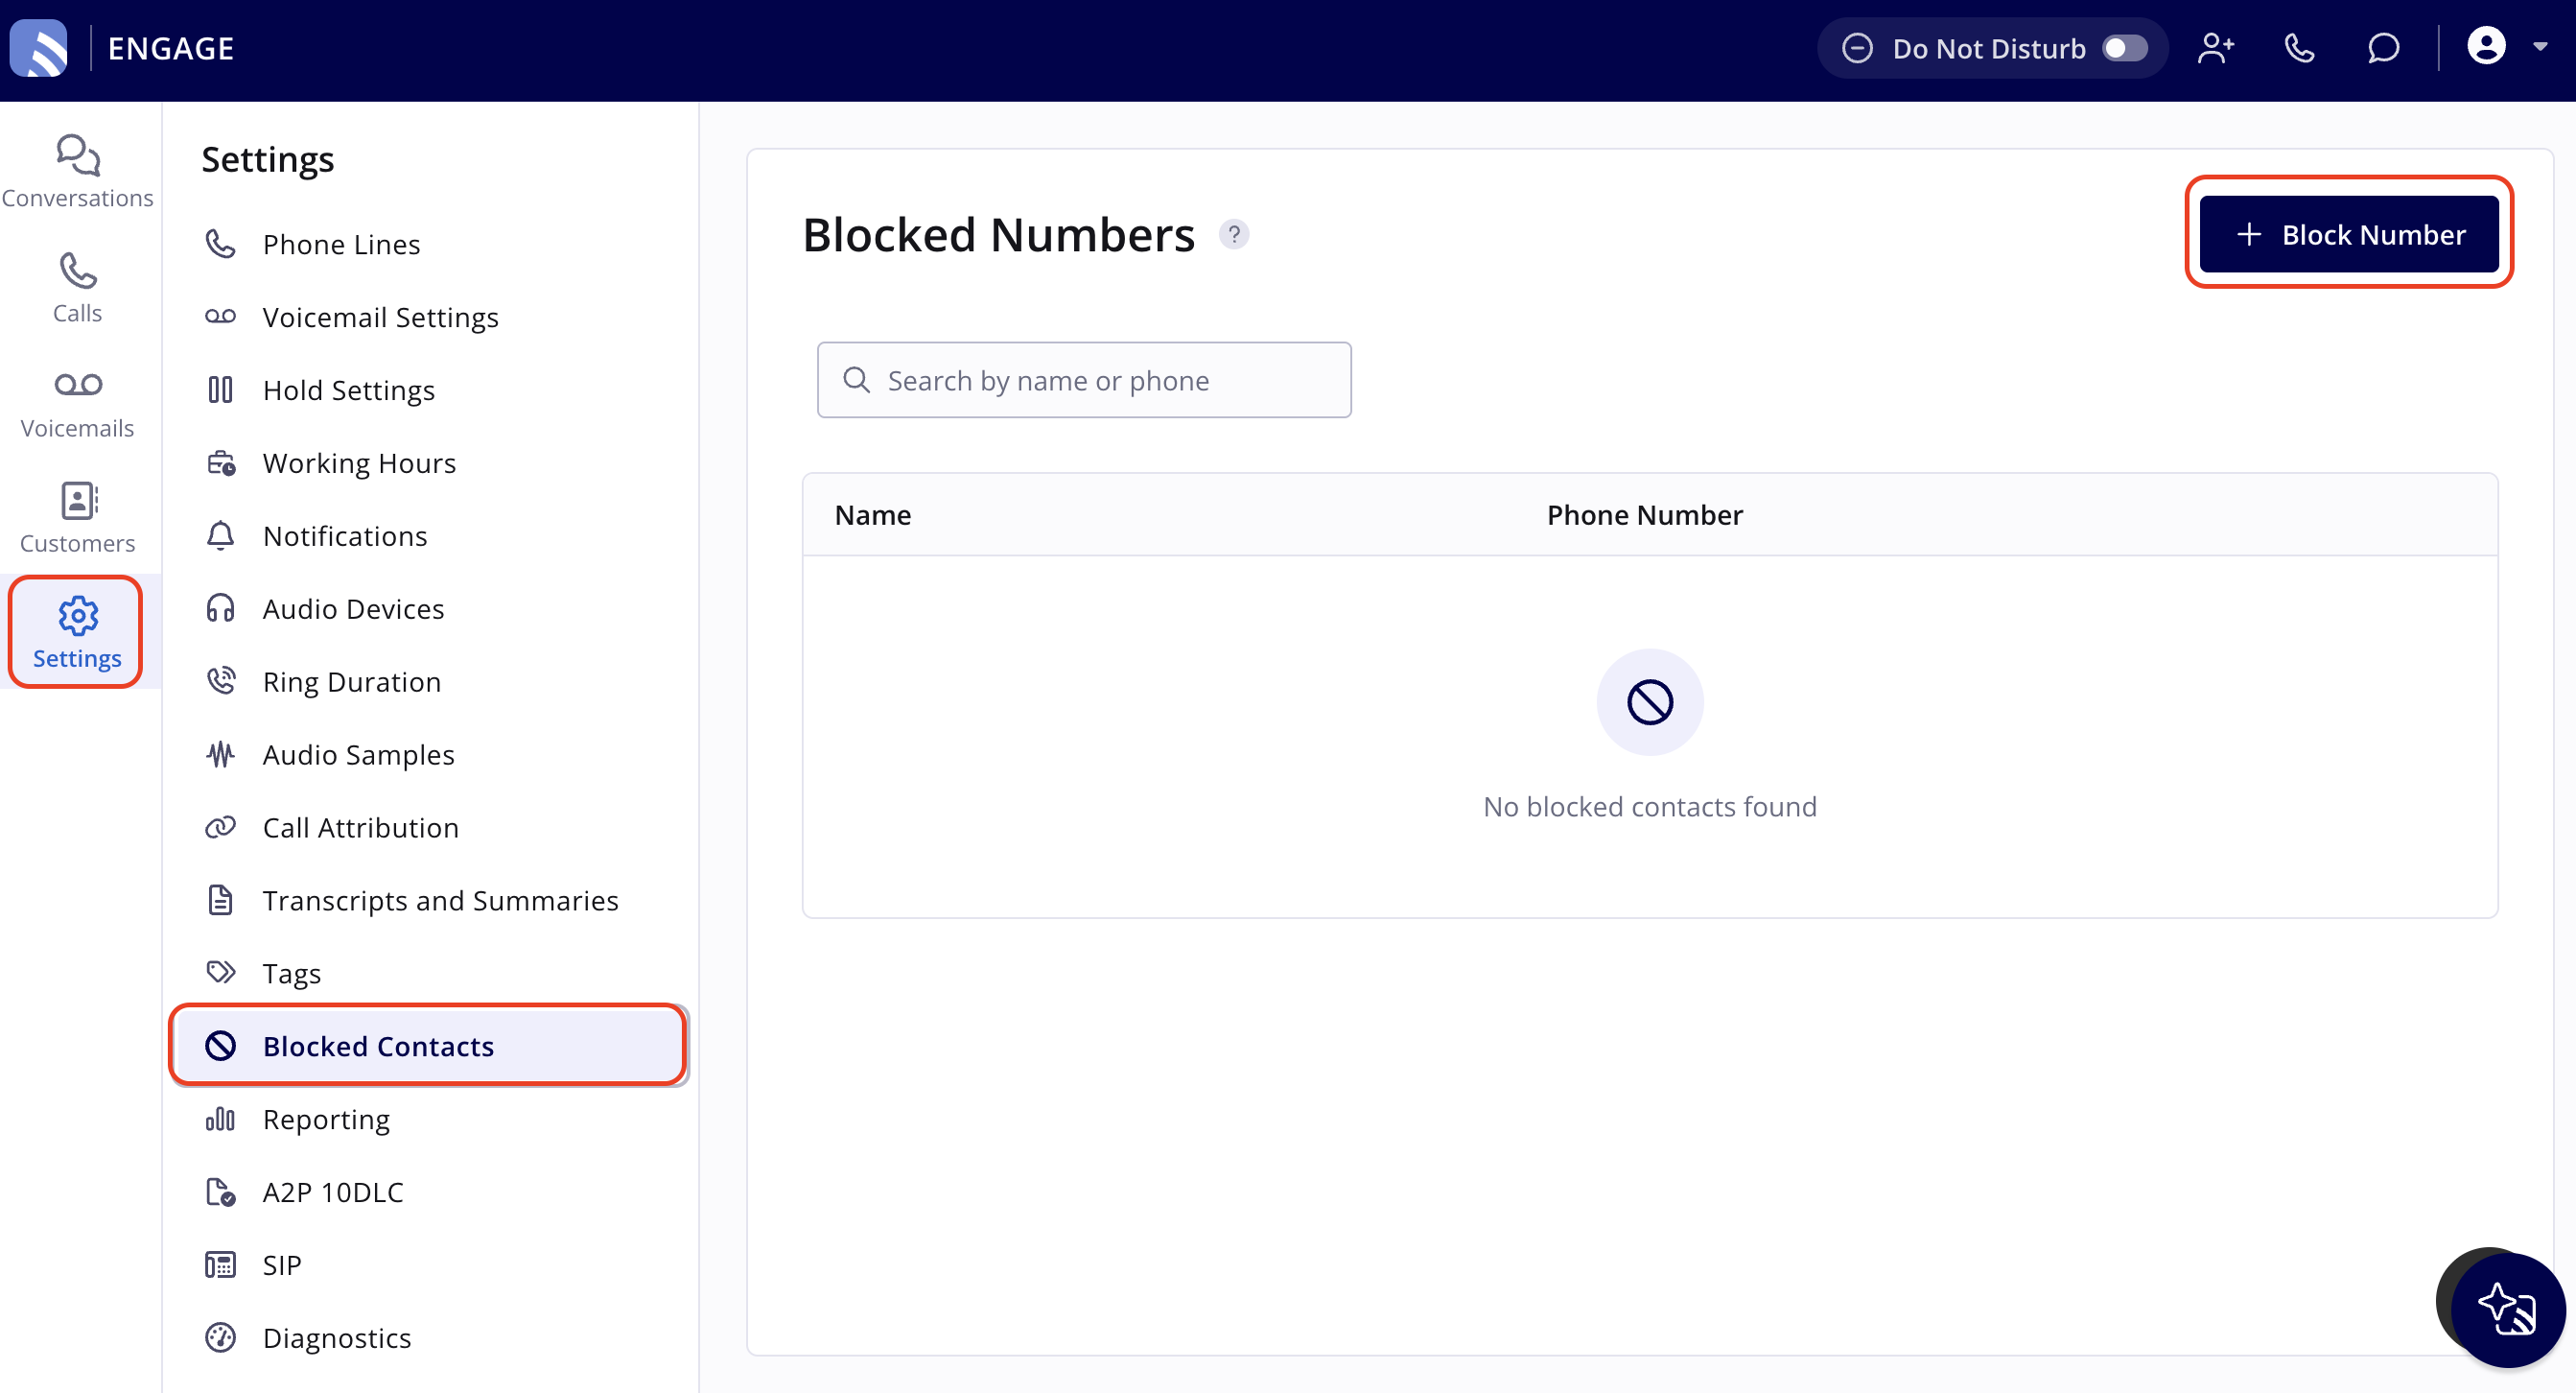The width and height of the screenshot is (2576, 1393).
Task: Open Audio Devices settings
Action: pos(430,609)
